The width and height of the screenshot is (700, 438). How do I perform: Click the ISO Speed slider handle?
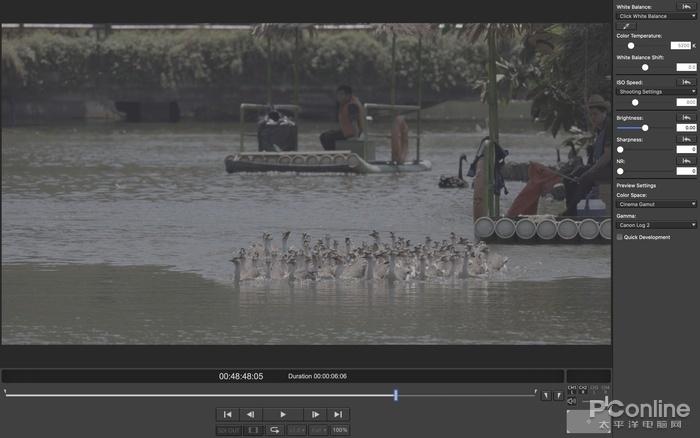635,103
